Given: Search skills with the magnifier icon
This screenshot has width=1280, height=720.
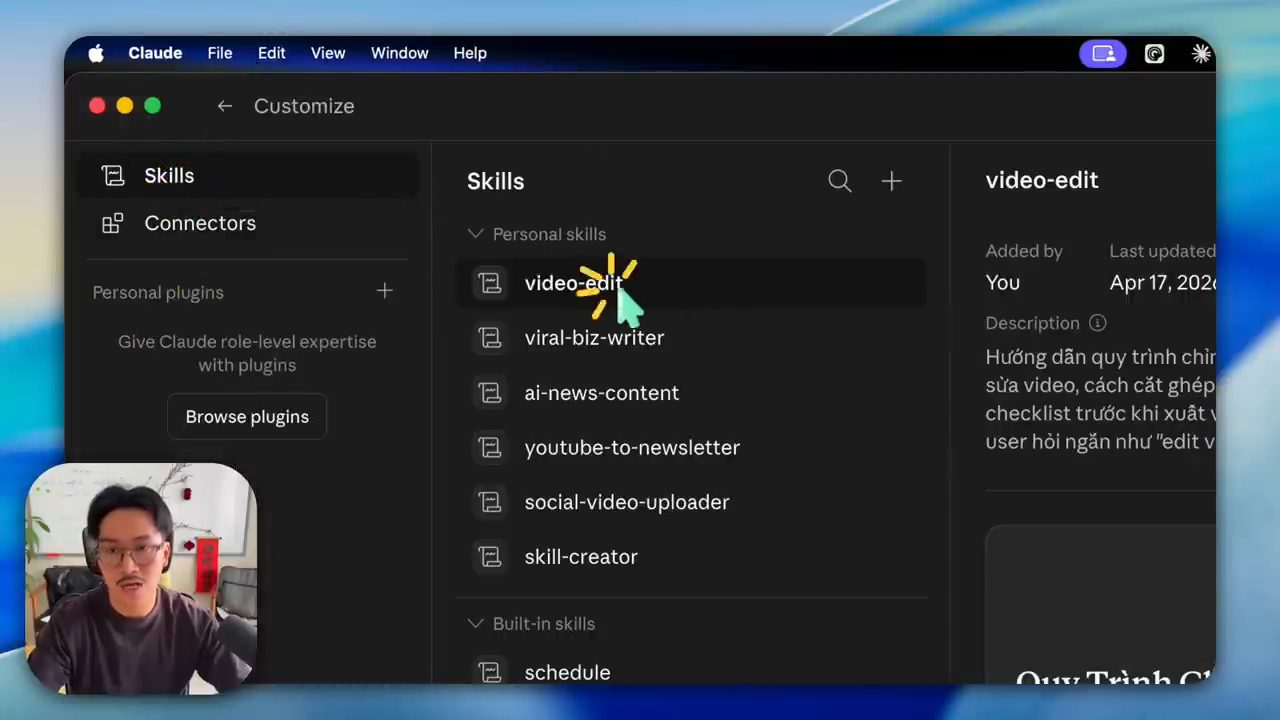Looking at the screenshot, I should [840, 181].
